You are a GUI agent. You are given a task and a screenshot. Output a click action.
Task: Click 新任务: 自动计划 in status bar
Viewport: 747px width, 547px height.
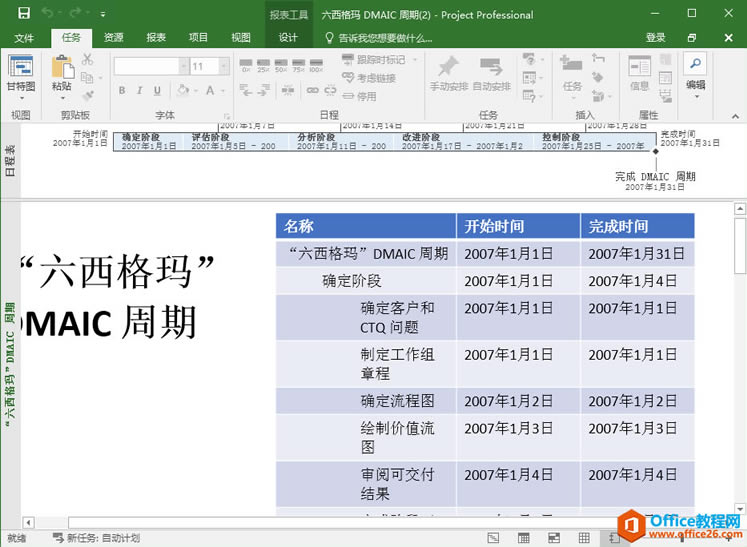[x=97, y=538]
